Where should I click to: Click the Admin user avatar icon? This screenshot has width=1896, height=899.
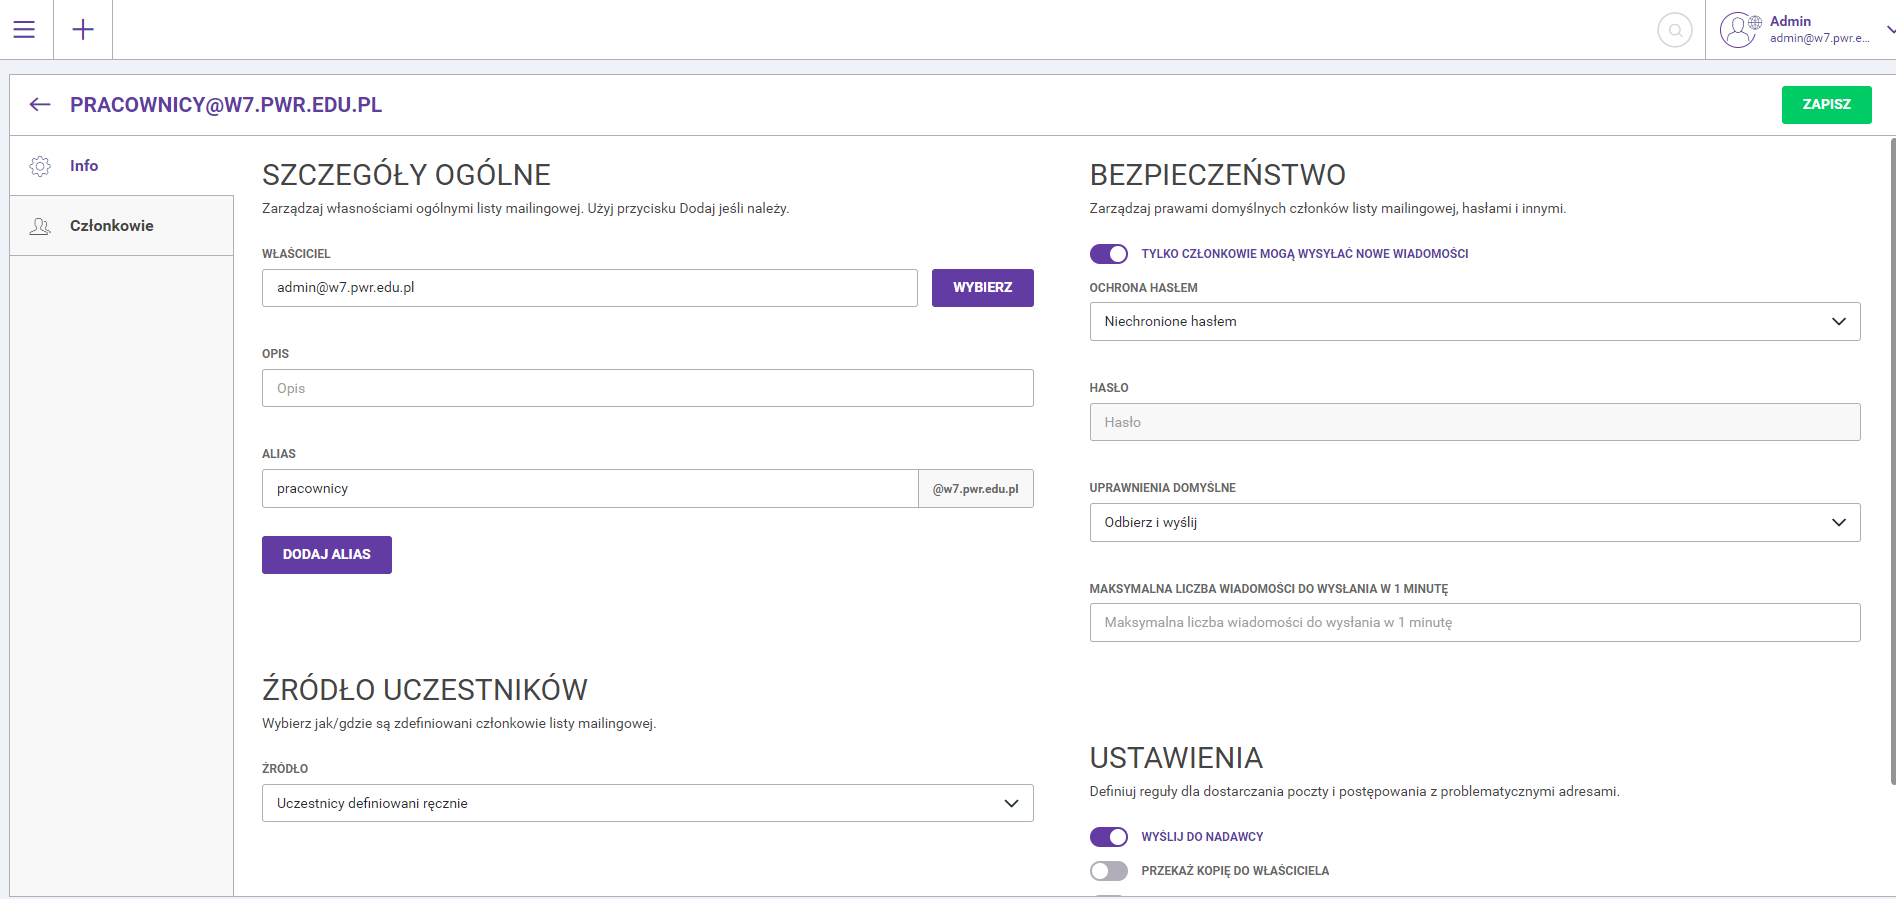(x=1739, y=30)
